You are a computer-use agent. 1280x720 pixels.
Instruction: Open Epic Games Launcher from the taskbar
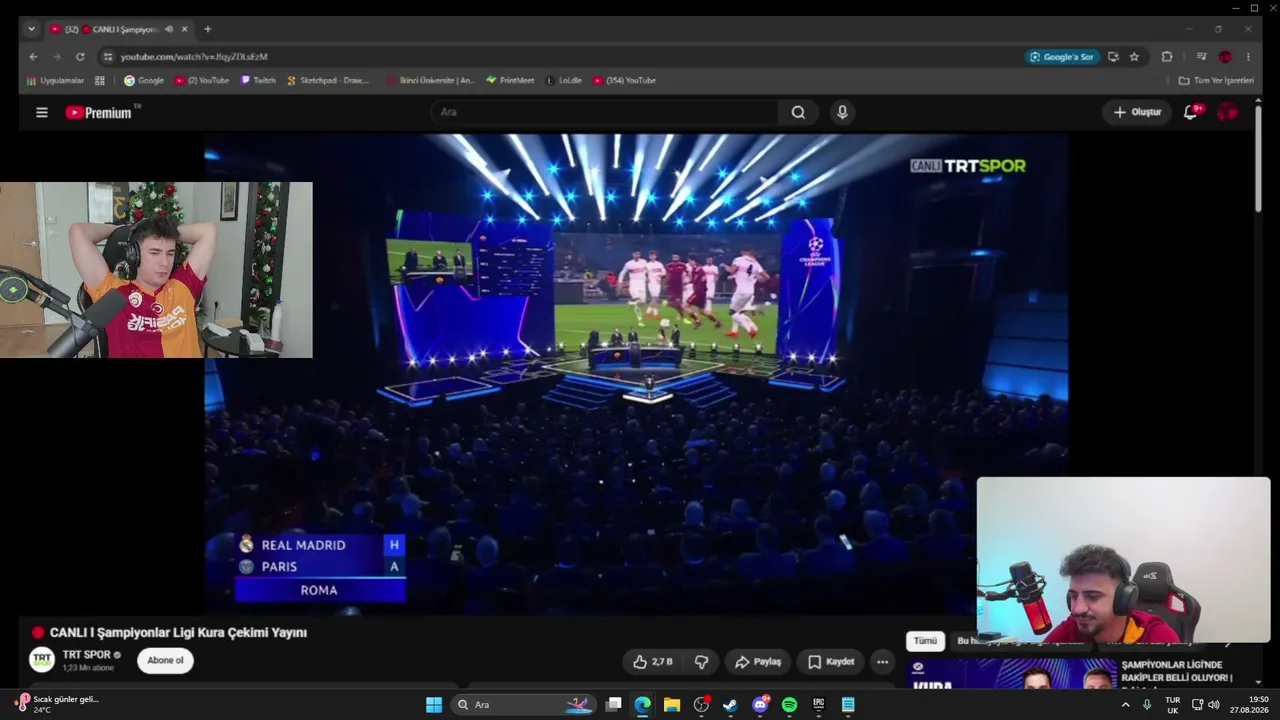pyautogui.click(x=819, y=705)
